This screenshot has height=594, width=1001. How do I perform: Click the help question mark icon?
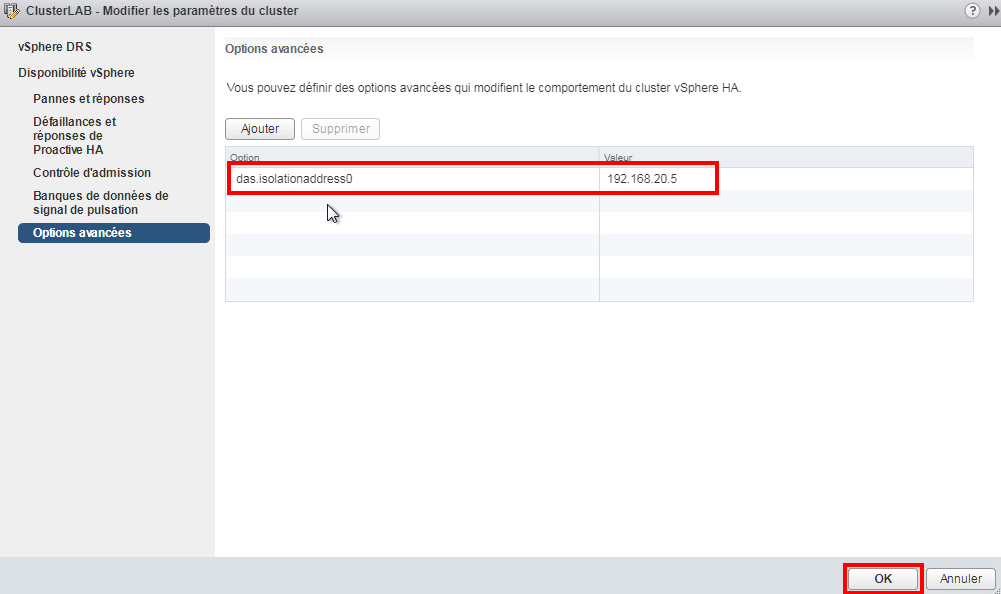click(972, 11)
